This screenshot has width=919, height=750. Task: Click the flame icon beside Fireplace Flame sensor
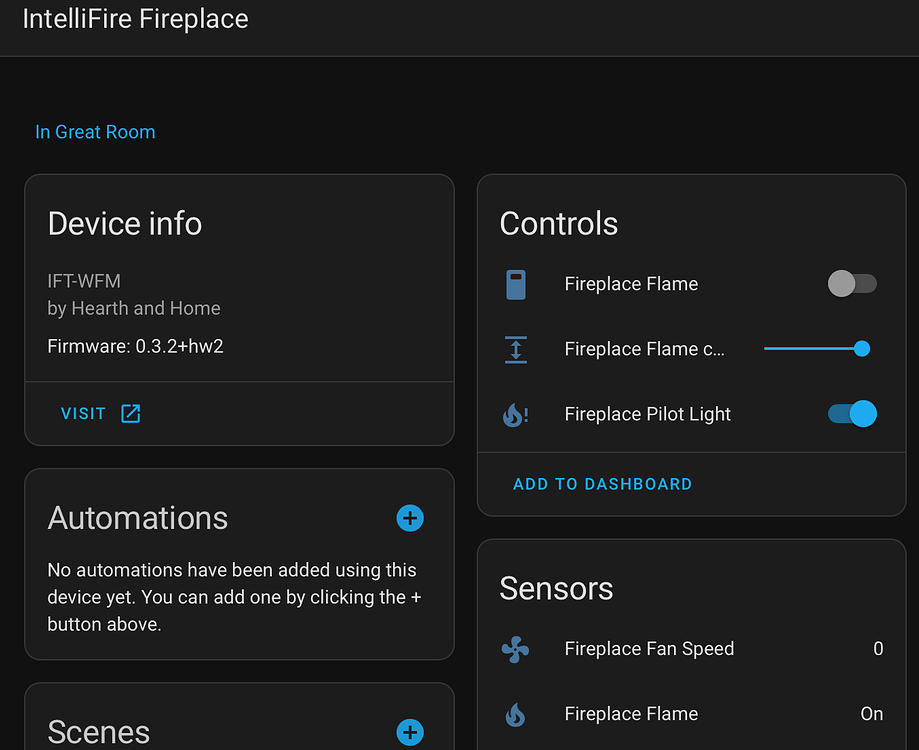click(515, 714)
